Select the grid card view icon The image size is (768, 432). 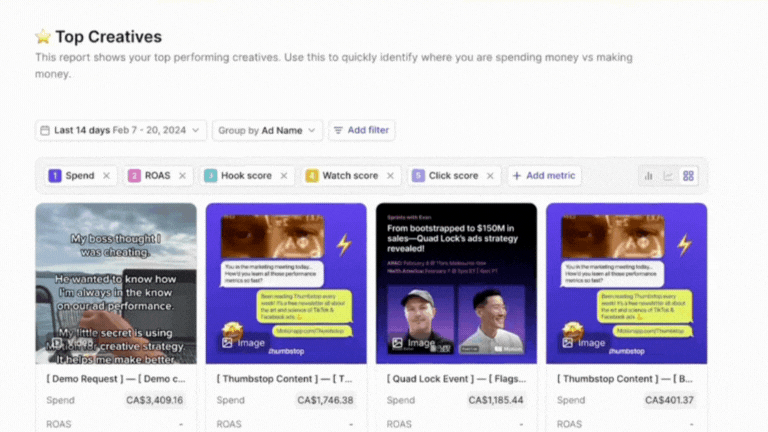tap(688, 176)
